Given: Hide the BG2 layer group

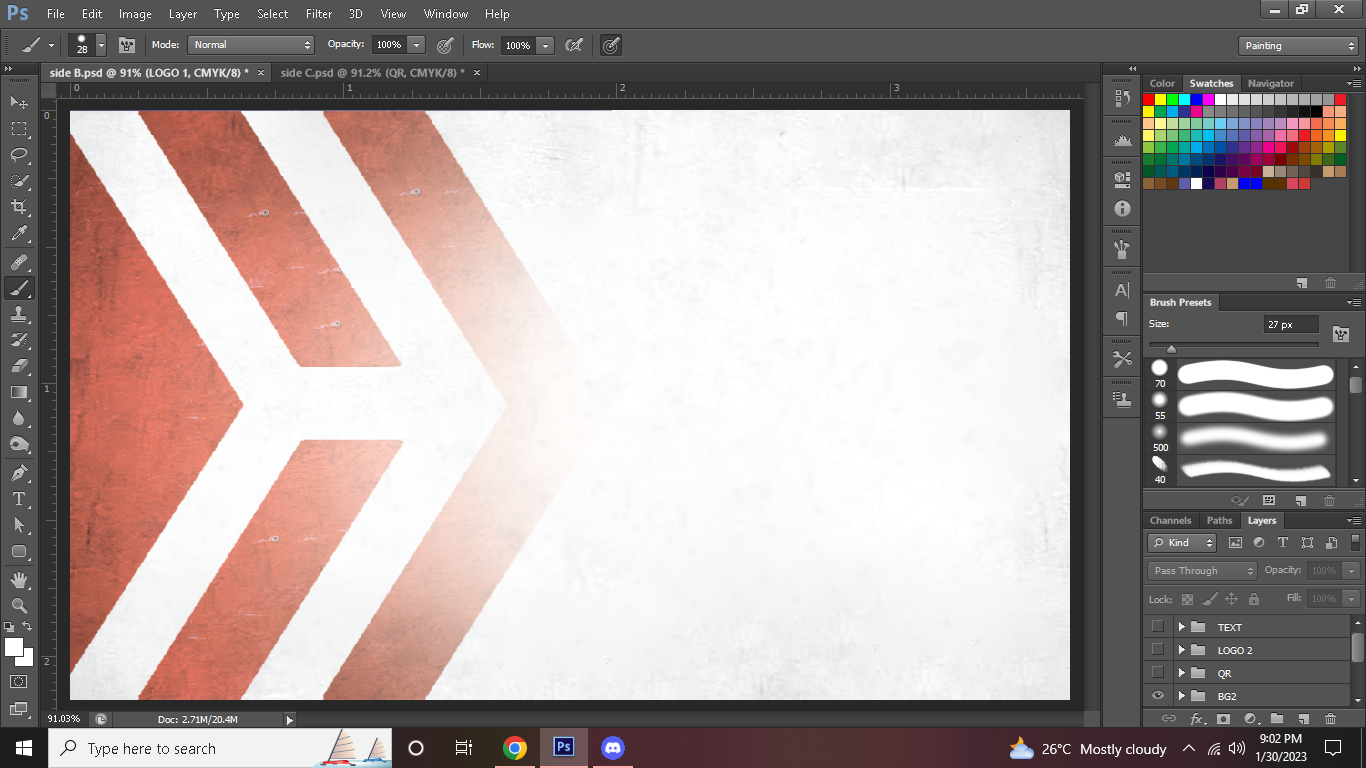Looking at the screenshot, I should coord(1158,696).
